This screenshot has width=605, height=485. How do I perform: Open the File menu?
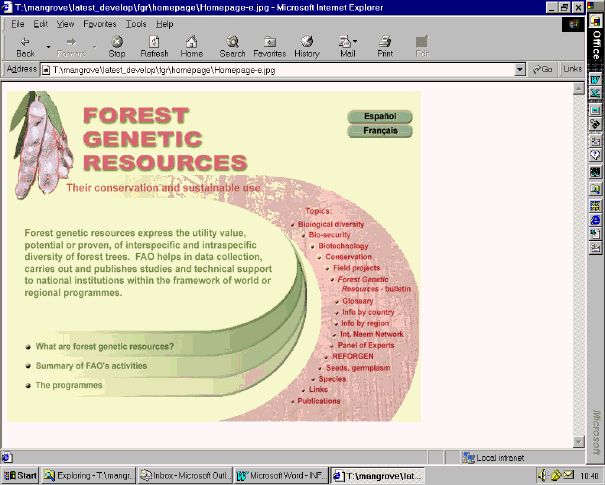(17, 23)
